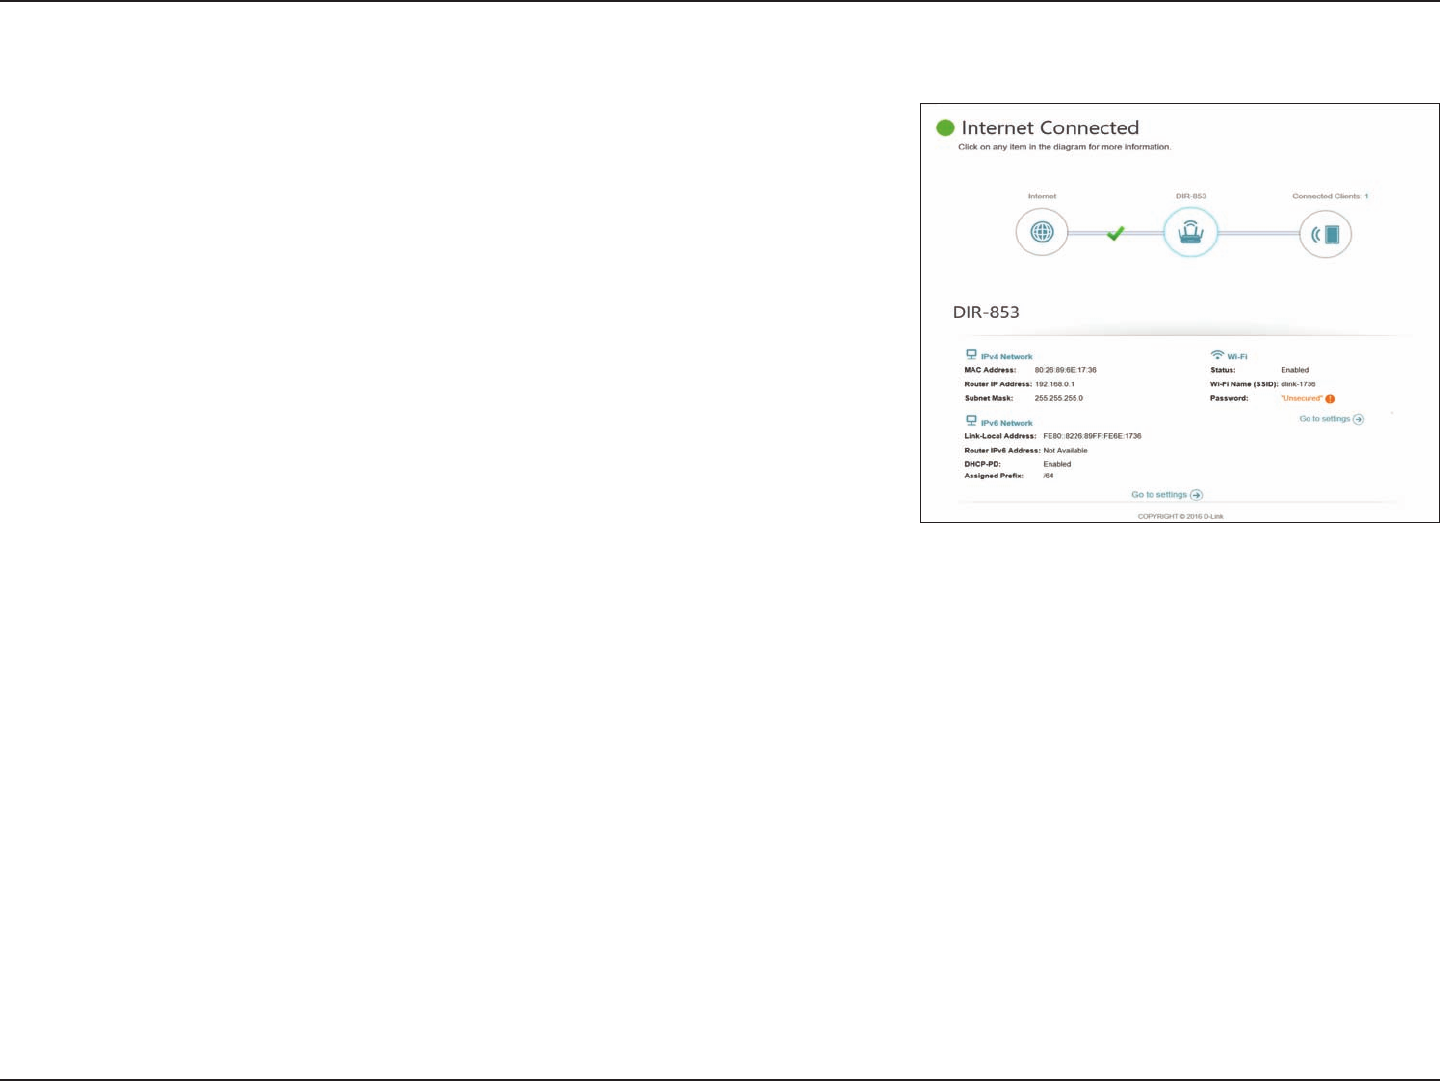Click the DHCP-PD "Enabled" value
1440x1081 pixels.
(x=1057, y=464)
